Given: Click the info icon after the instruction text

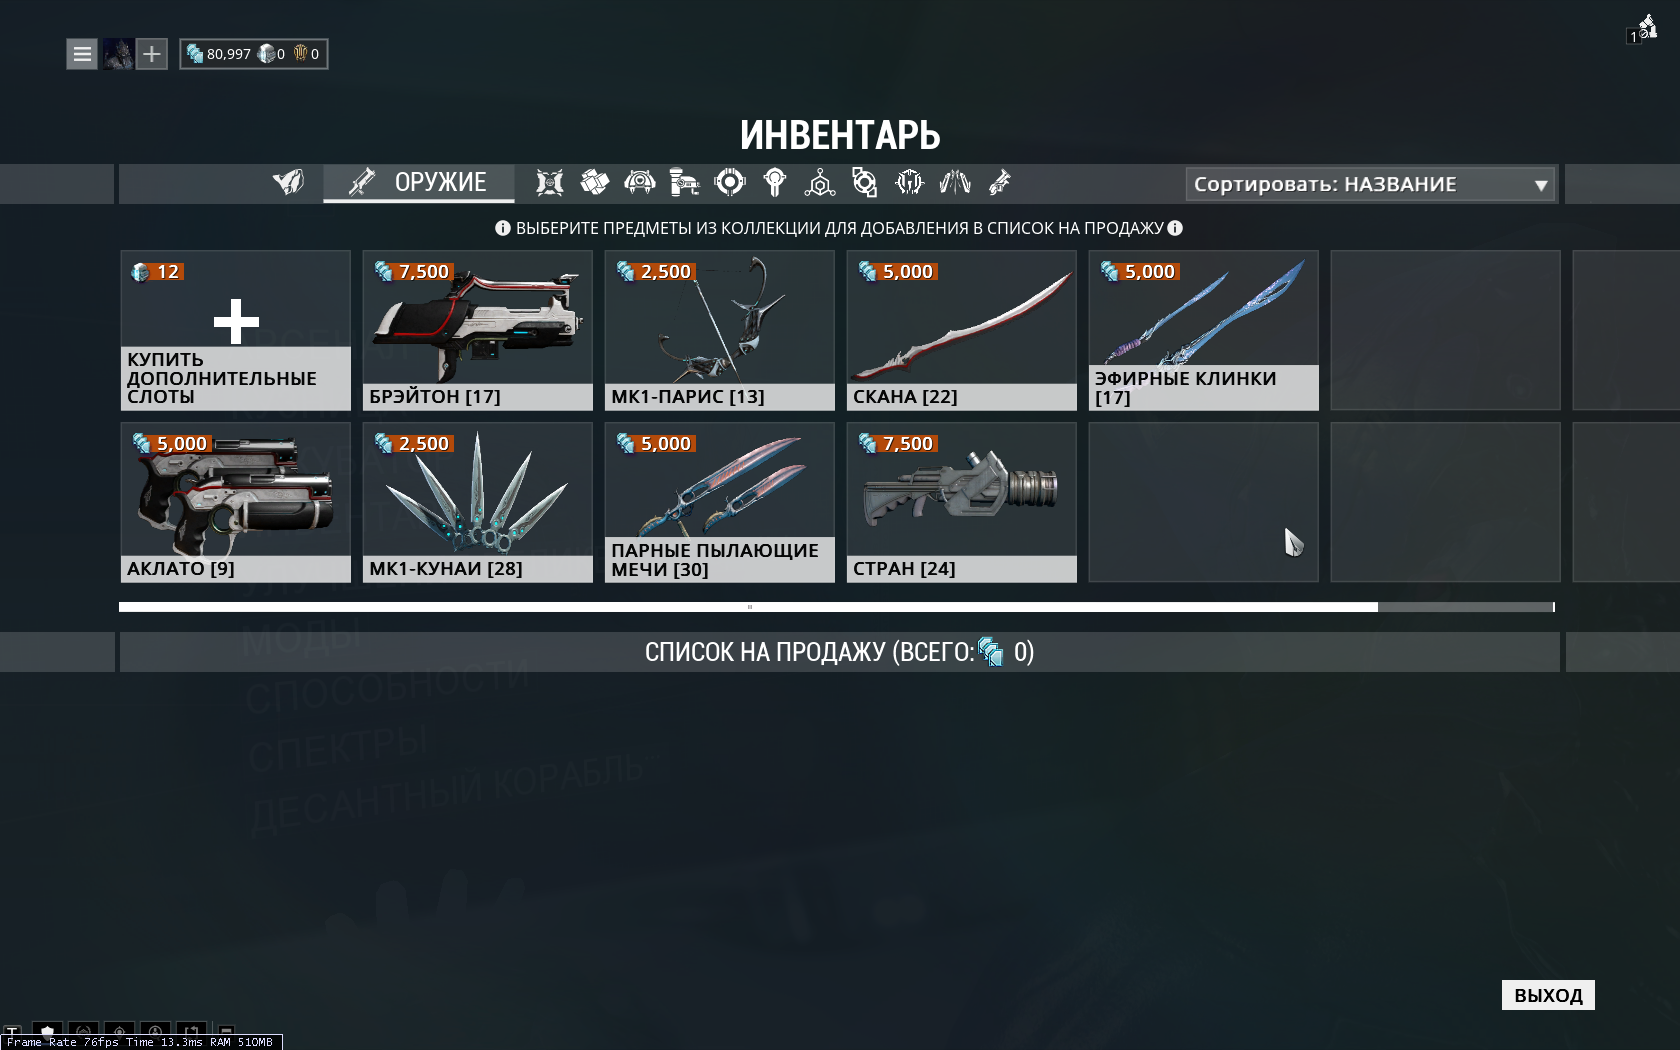Looking at the screenshot, I should [1175, 228].
